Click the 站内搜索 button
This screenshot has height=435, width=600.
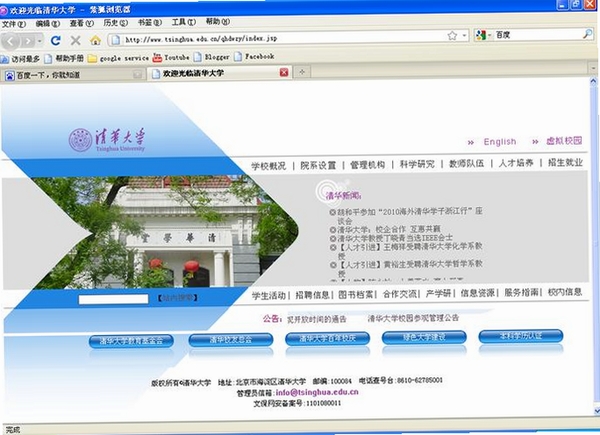(x=178, y=298)
